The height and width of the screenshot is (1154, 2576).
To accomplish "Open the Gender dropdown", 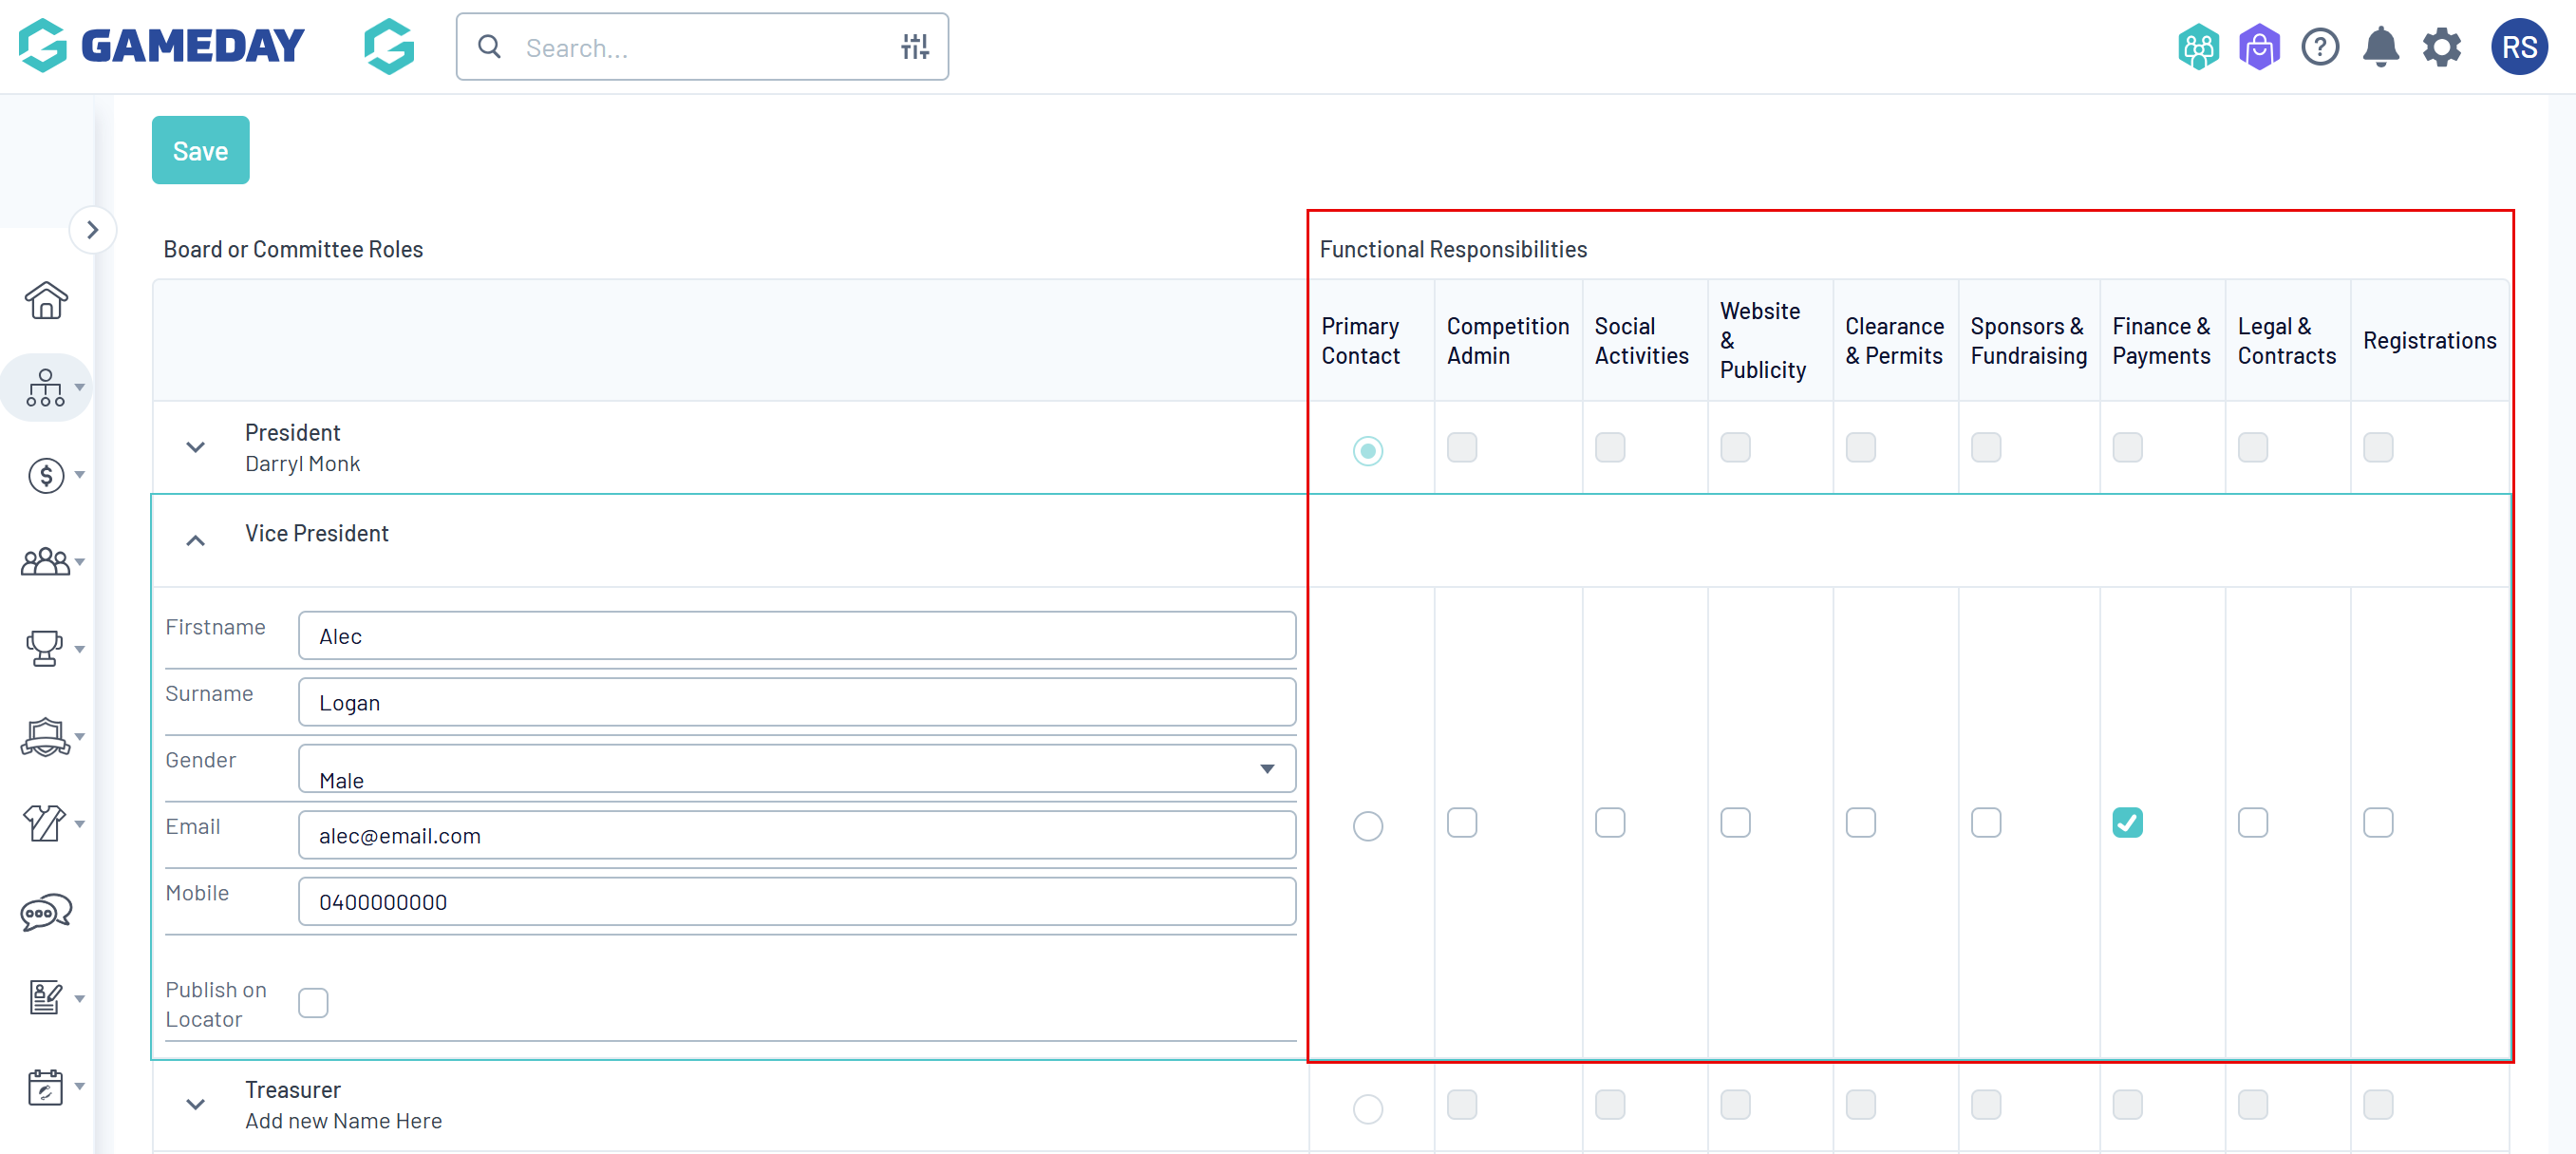I will click(796, 768).
